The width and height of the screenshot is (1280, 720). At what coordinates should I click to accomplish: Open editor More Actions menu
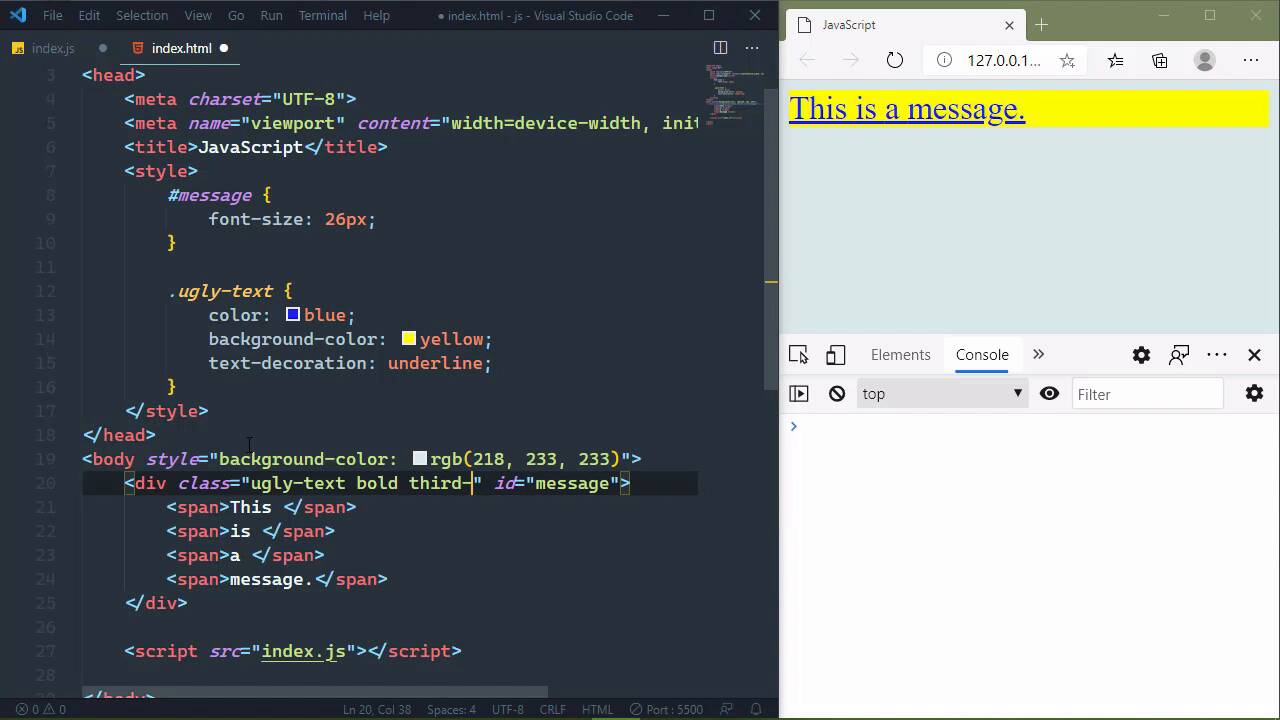[x=752, y=48]
